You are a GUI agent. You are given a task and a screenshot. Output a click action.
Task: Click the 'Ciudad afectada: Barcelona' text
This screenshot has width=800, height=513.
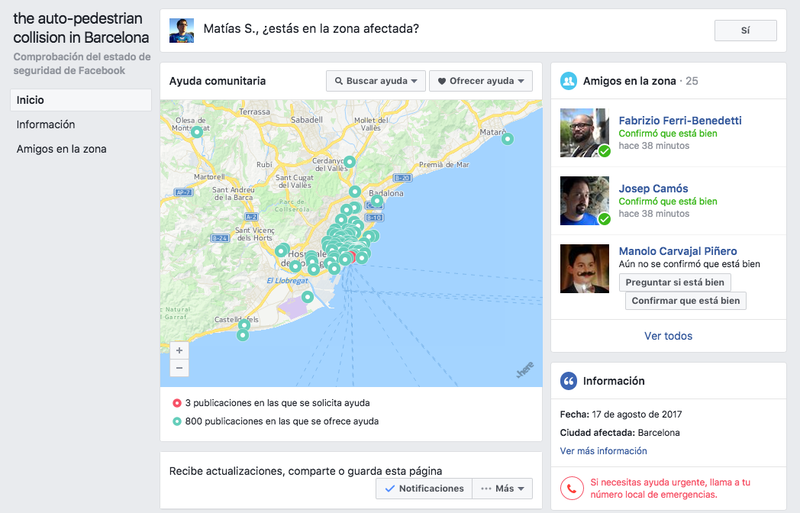620,432
